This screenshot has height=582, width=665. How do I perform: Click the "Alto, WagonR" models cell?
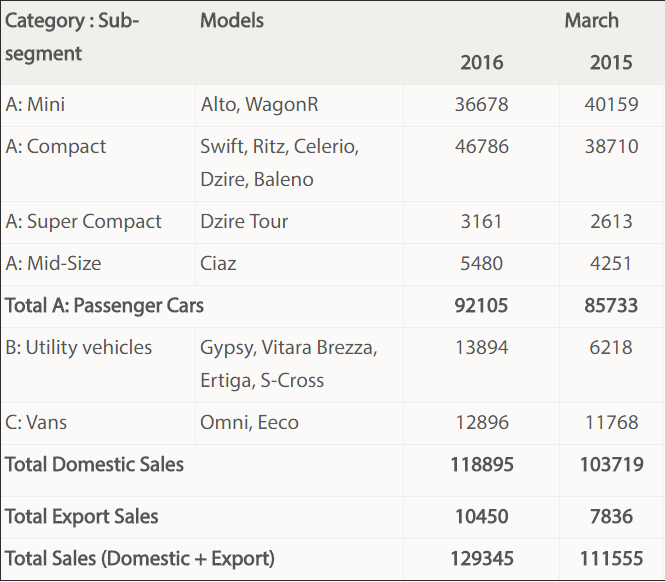tap(259, 104)
